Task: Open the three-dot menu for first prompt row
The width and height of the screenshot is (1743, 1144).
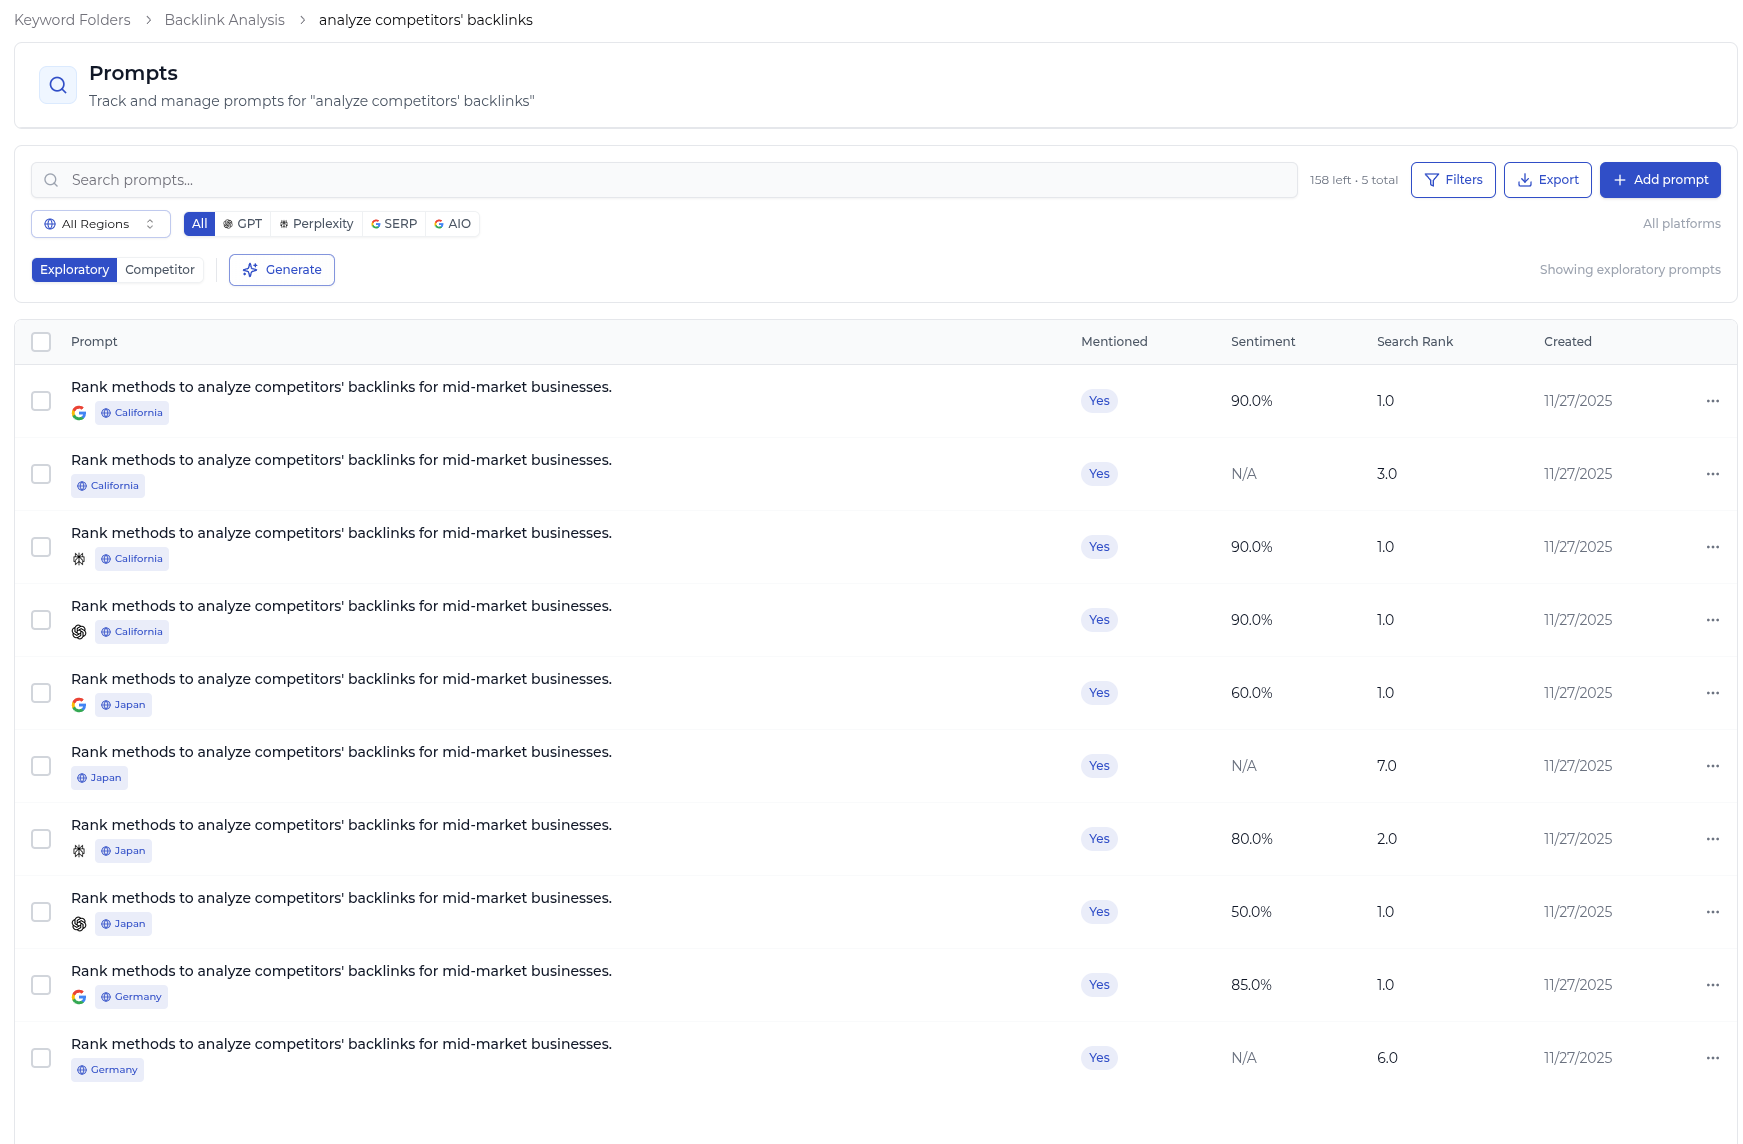Action: (x=1712, y=401)
